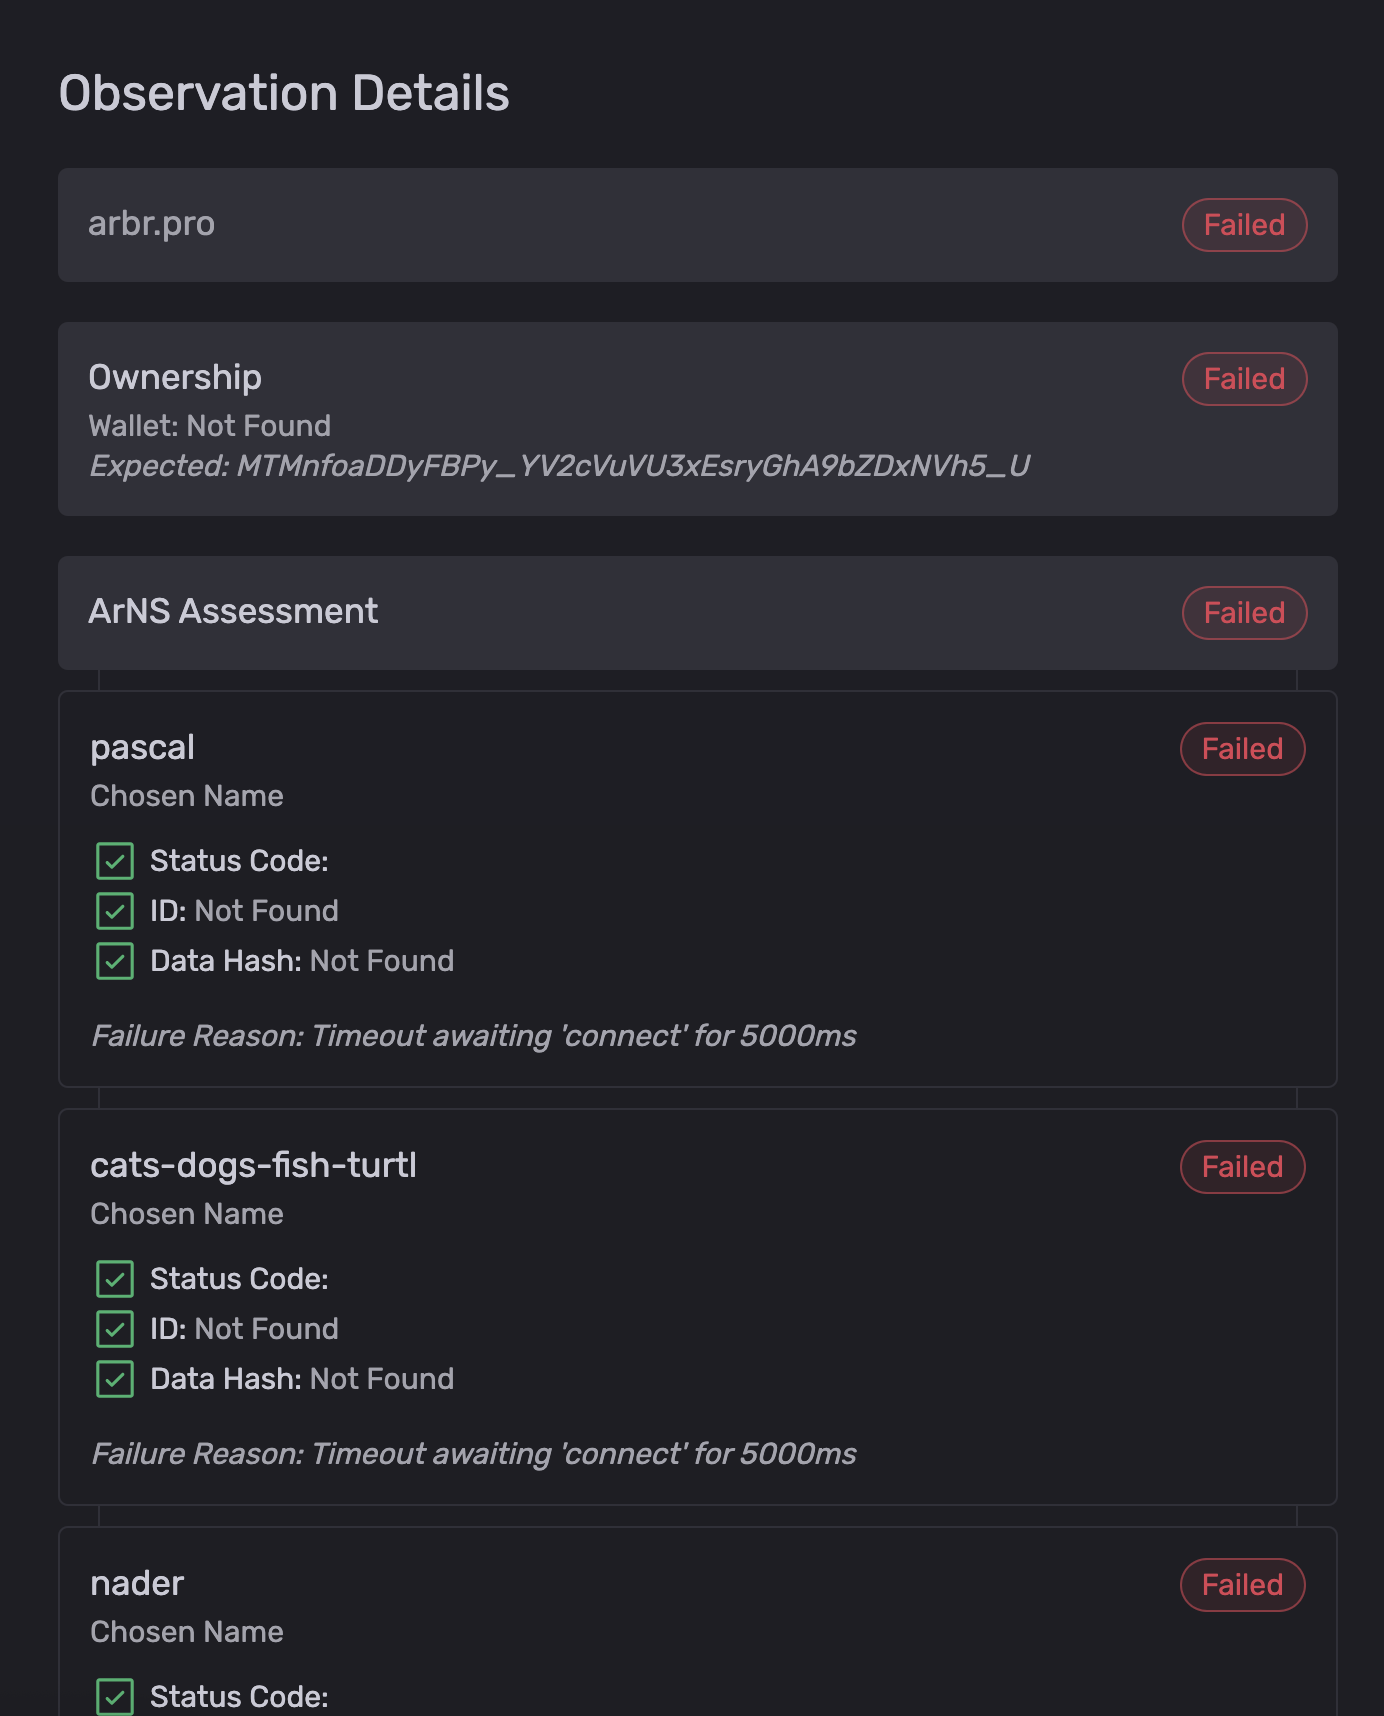Click the Data Hash check icon under pascal
The image size is (1384, 1716).
(x=115, y=961)
